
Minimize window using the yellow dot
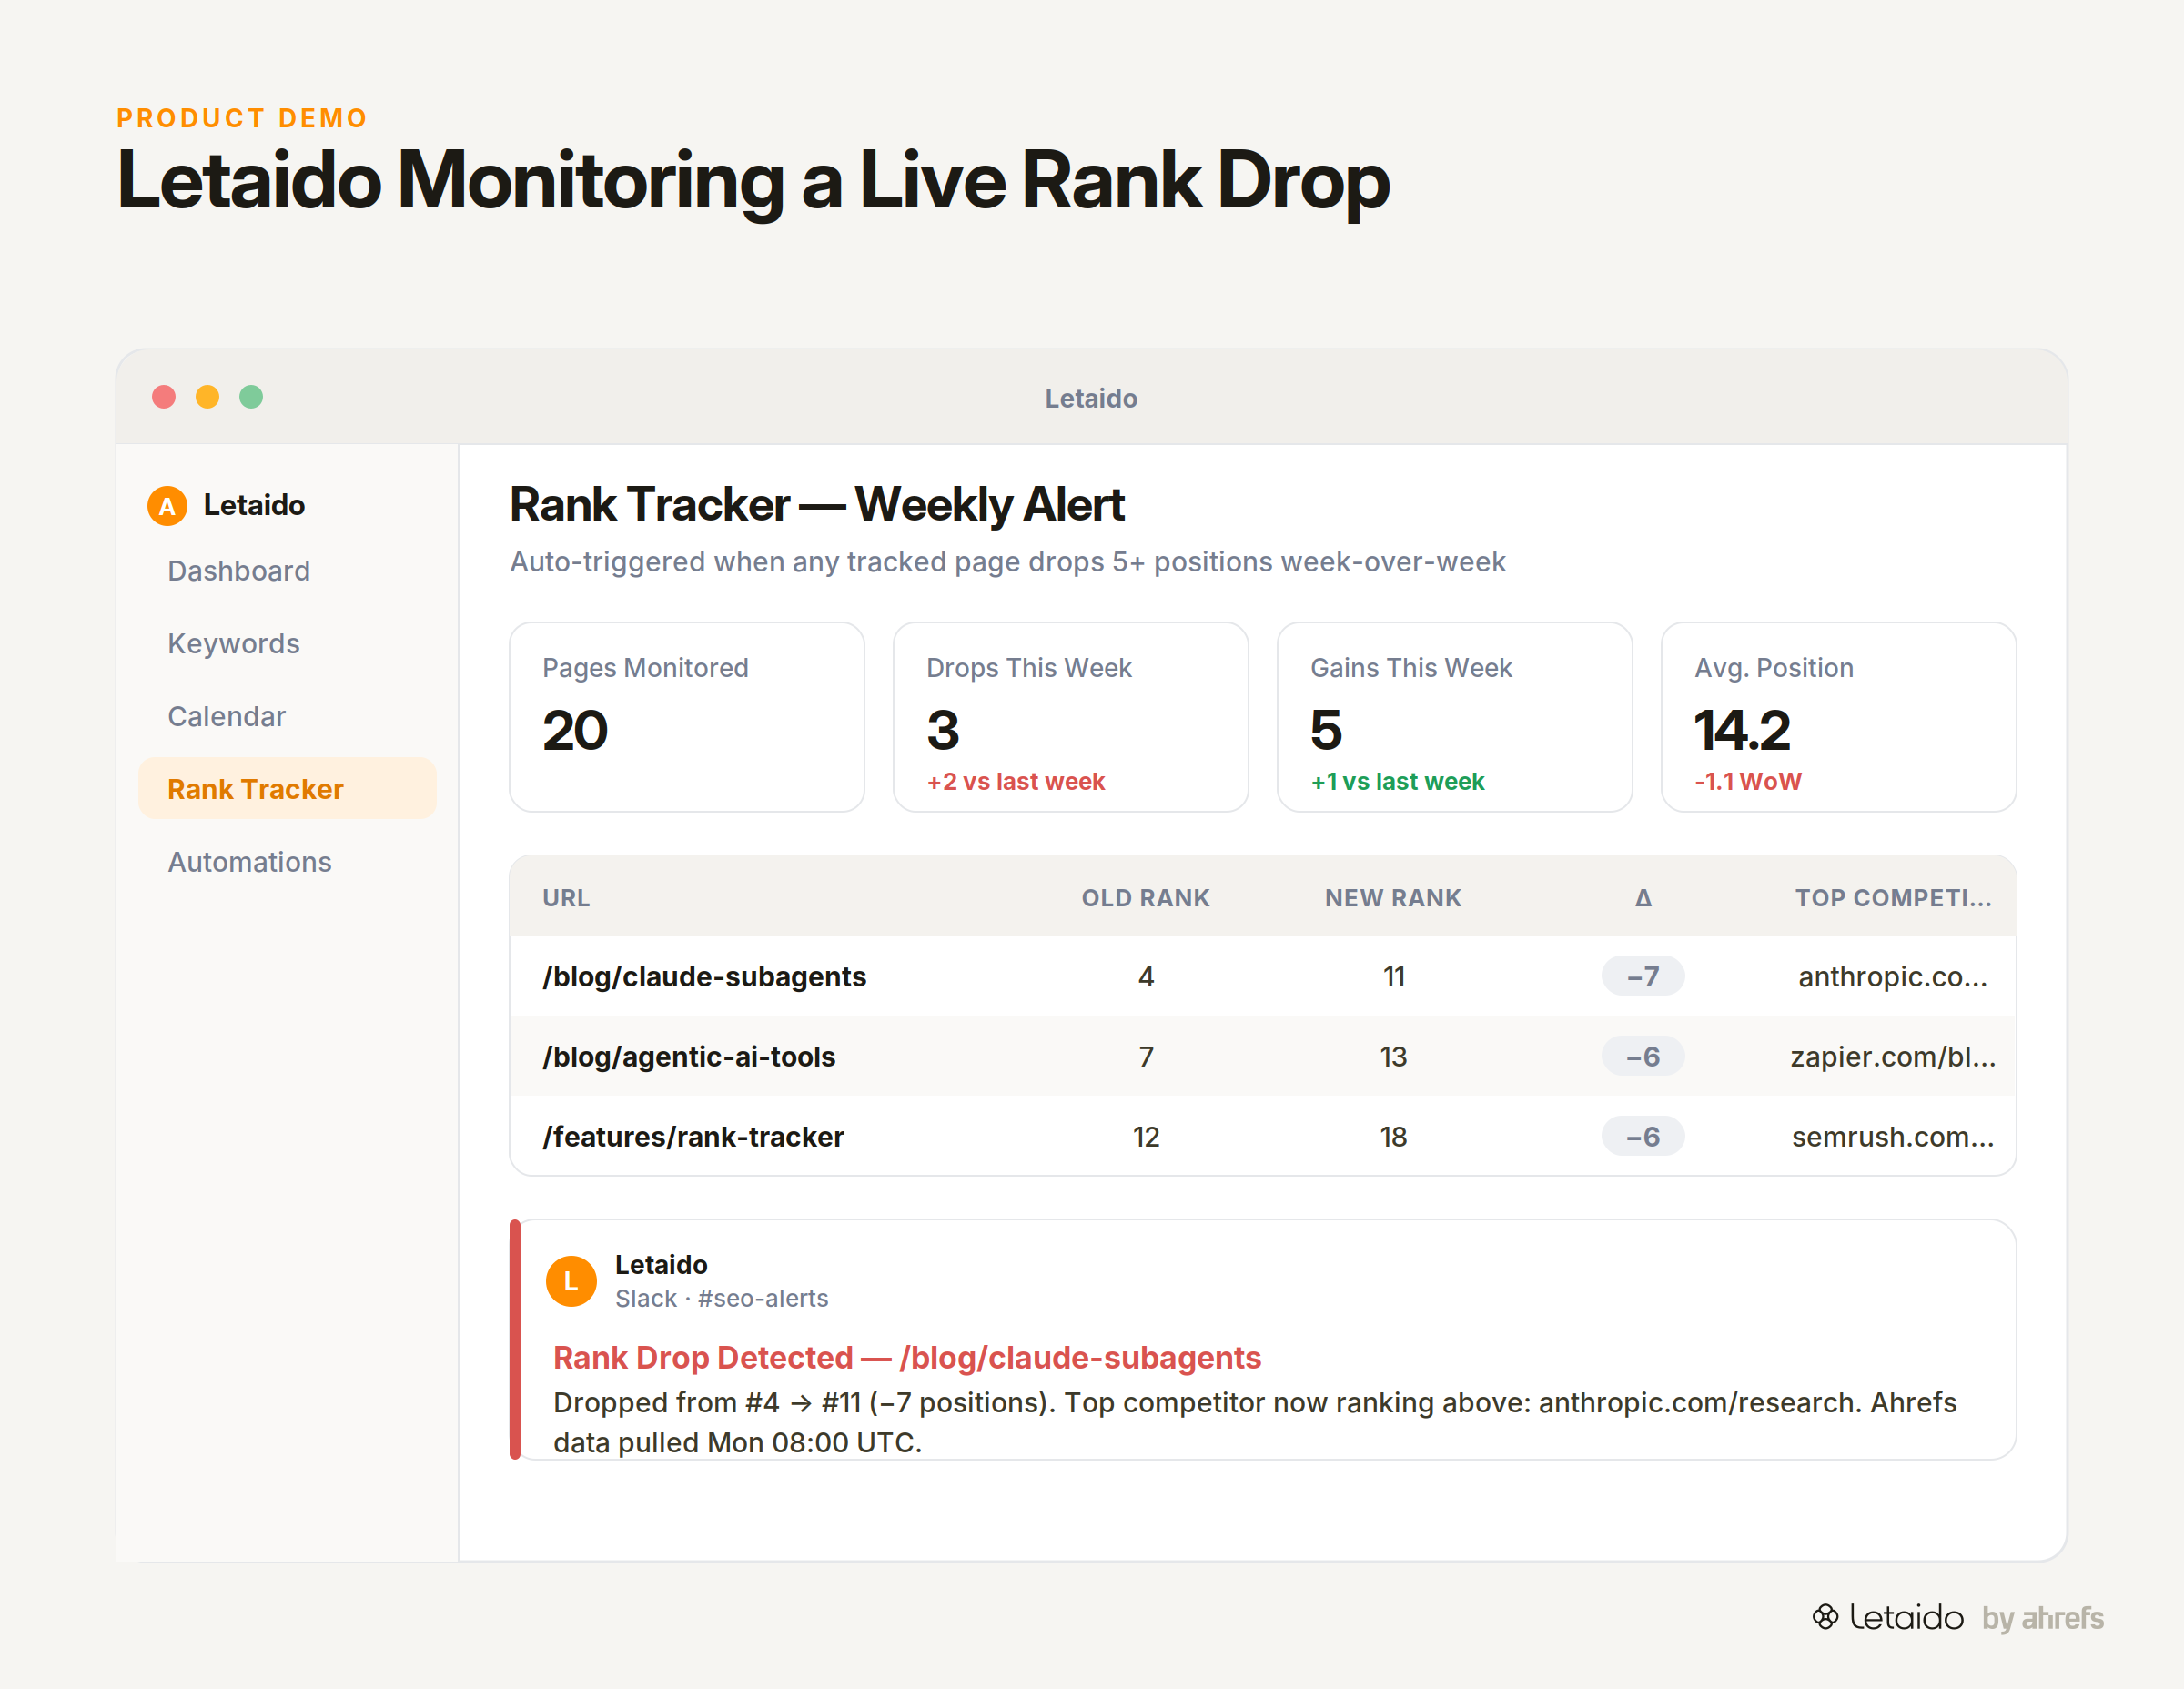tap(207, 397)
